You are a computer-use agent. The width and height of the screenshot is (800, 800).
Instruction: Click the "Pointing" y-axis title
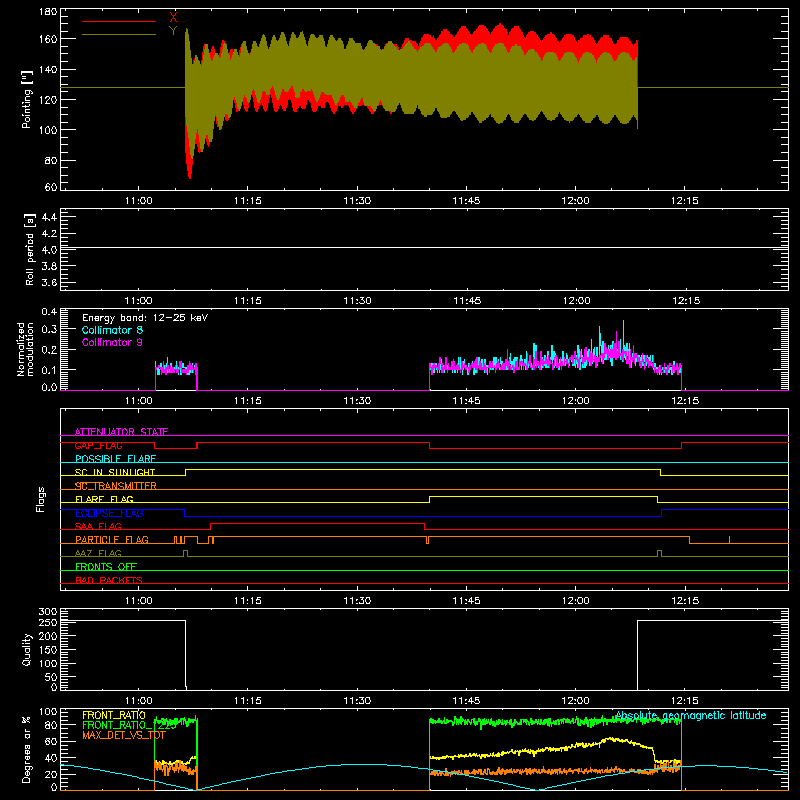[x=27, y=99]
